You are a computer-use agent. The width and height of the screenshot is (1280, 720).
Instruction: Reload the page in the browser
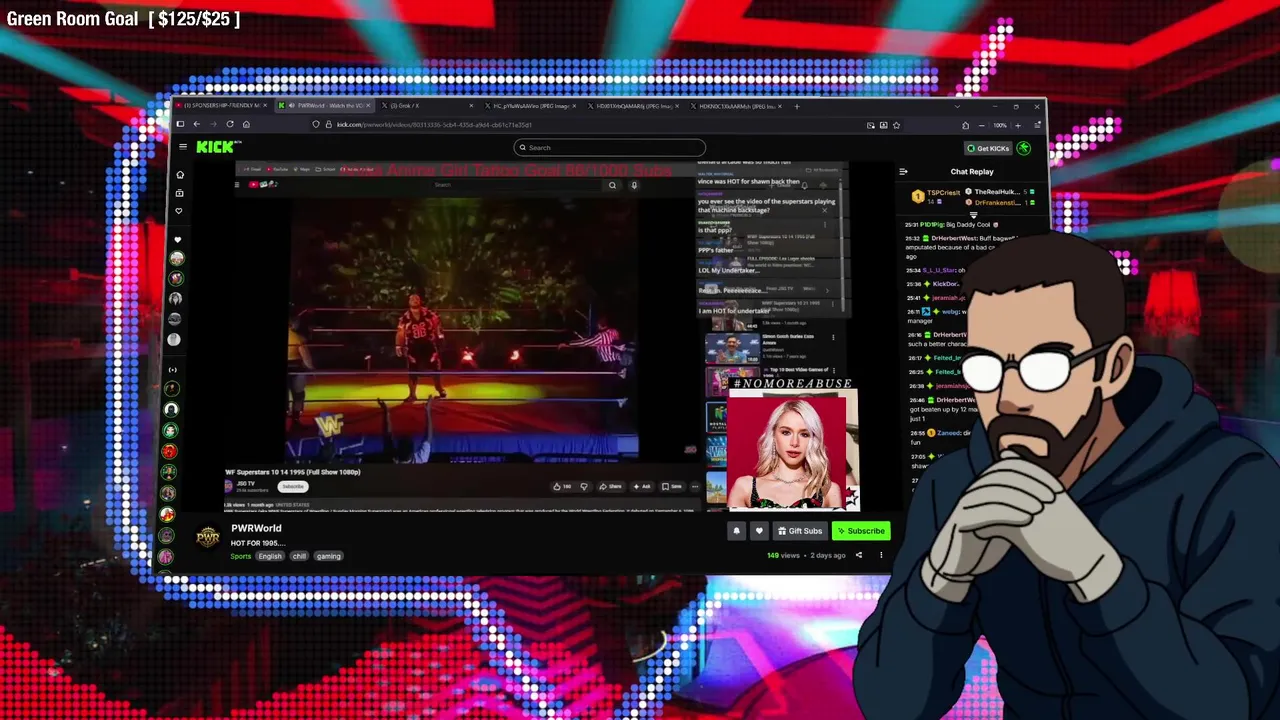(230, 124)
